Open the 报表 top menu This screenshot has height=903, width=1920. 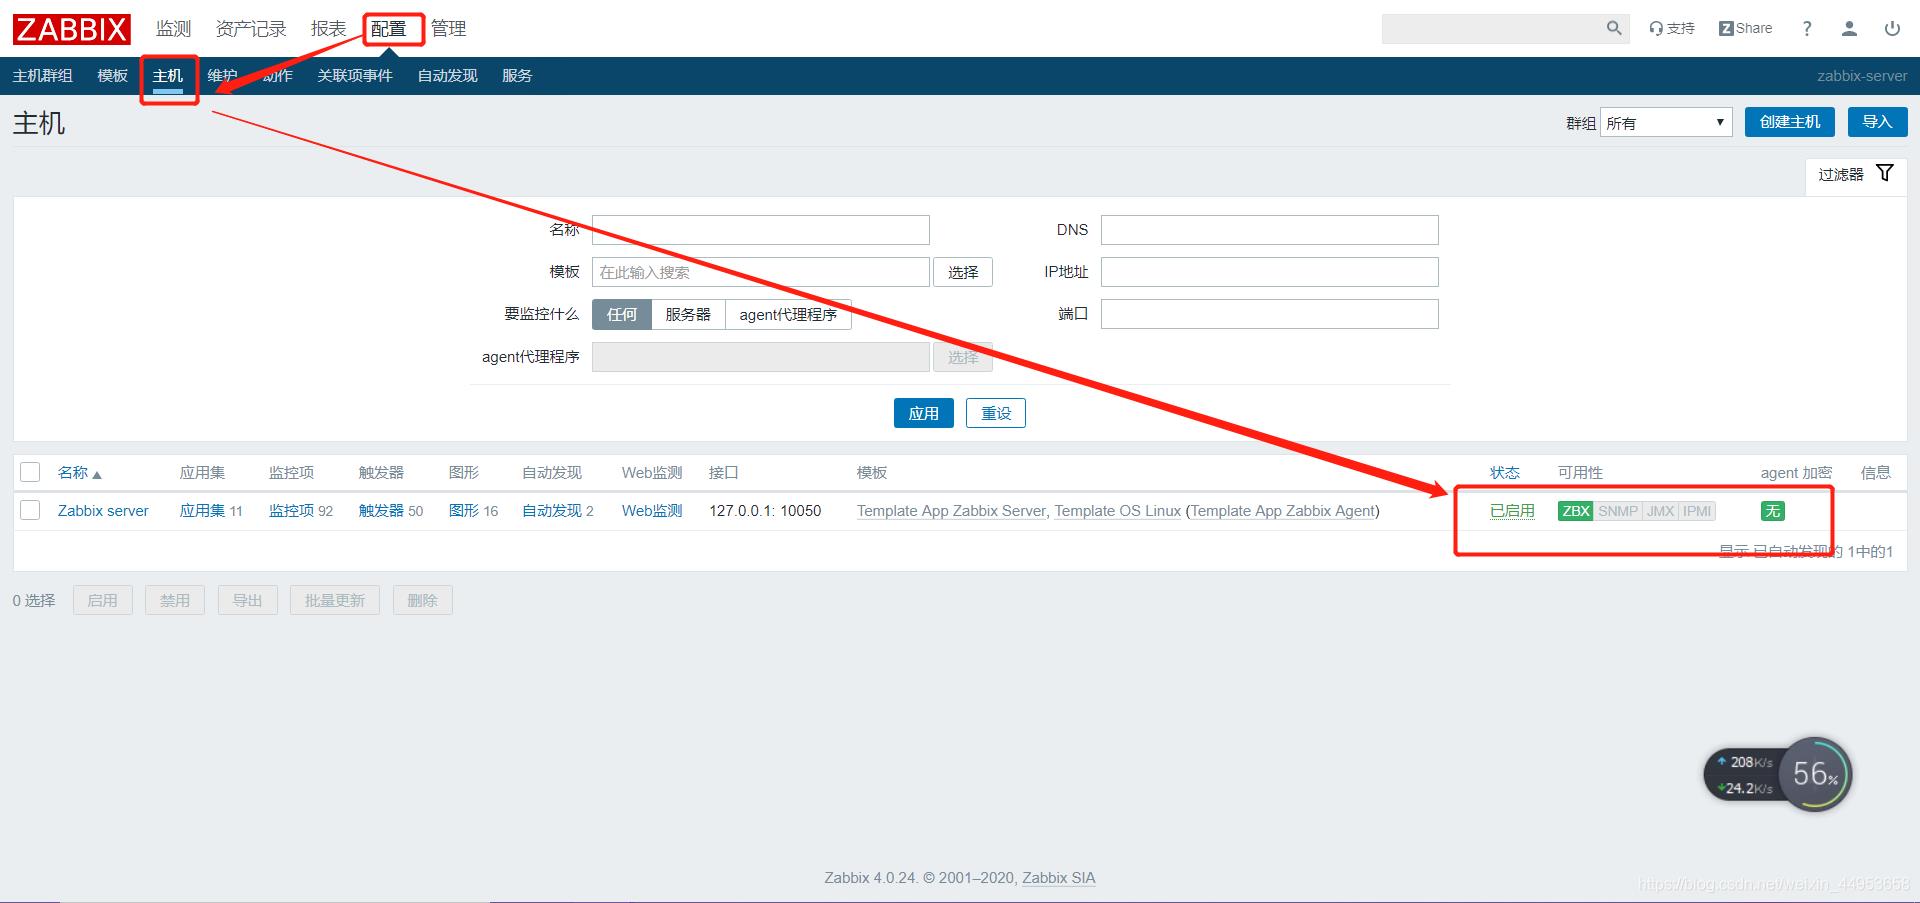click(328, 29)
